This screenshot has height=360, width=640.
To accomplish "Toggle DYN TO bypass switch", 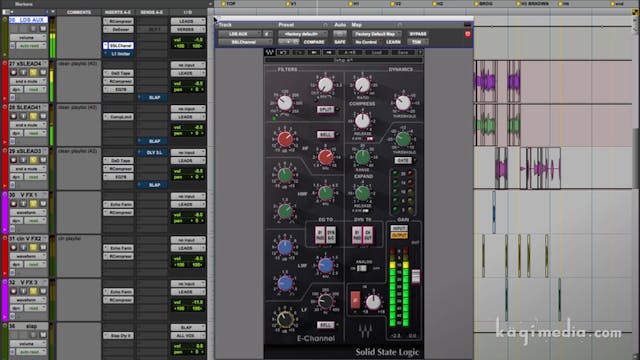I will pos(357,236).
